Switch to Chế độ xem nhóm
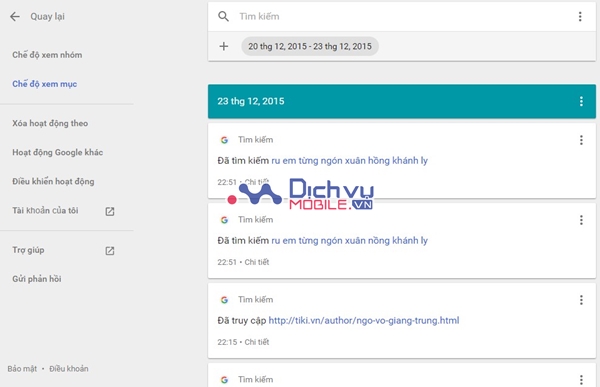The image size is (600, 387). (47, 55)
